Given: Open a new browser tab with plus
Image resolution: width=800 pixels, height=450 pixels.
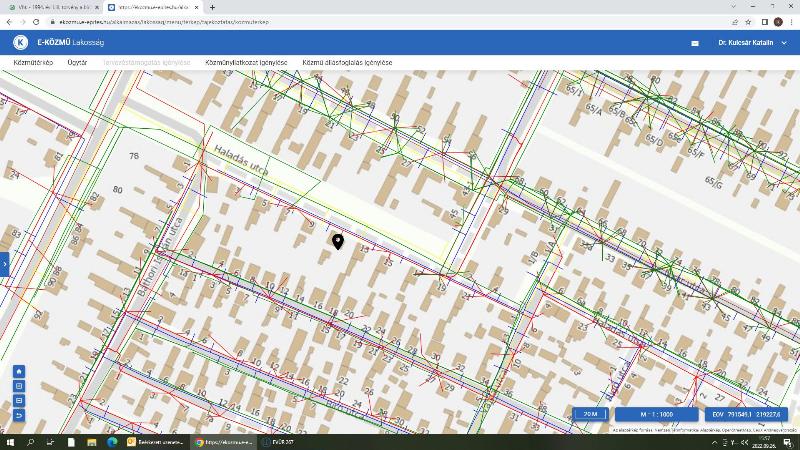Looking at the screenshot, I should [212, 8].
